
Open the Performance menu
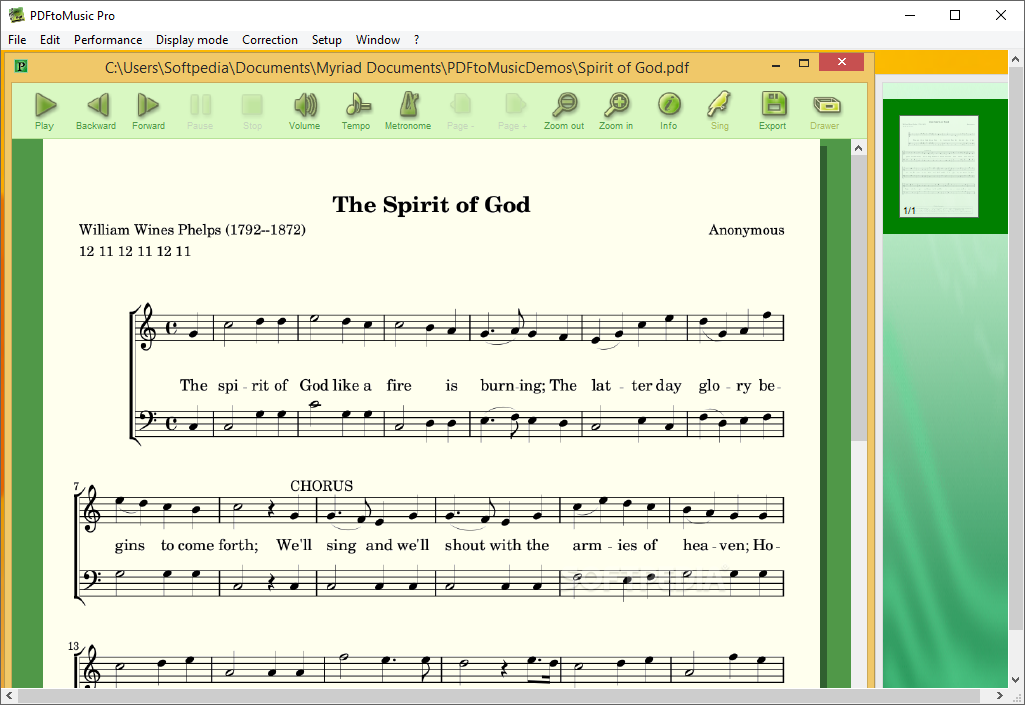(x=108, y=40)
